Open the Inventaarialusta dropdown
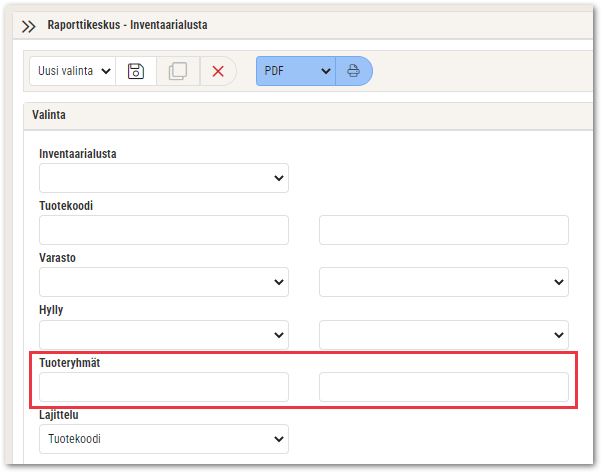Screen dimensions: 602x473 point(164,178)
